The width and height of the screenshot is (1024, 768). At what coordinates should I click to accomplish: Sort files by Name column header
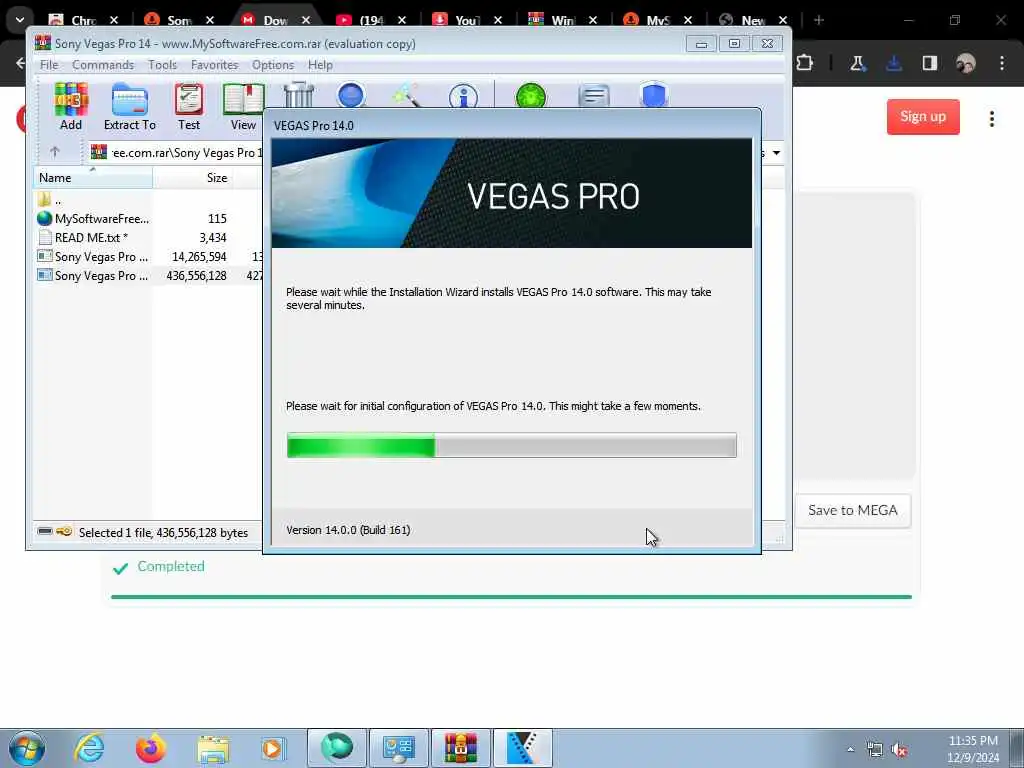93,178
